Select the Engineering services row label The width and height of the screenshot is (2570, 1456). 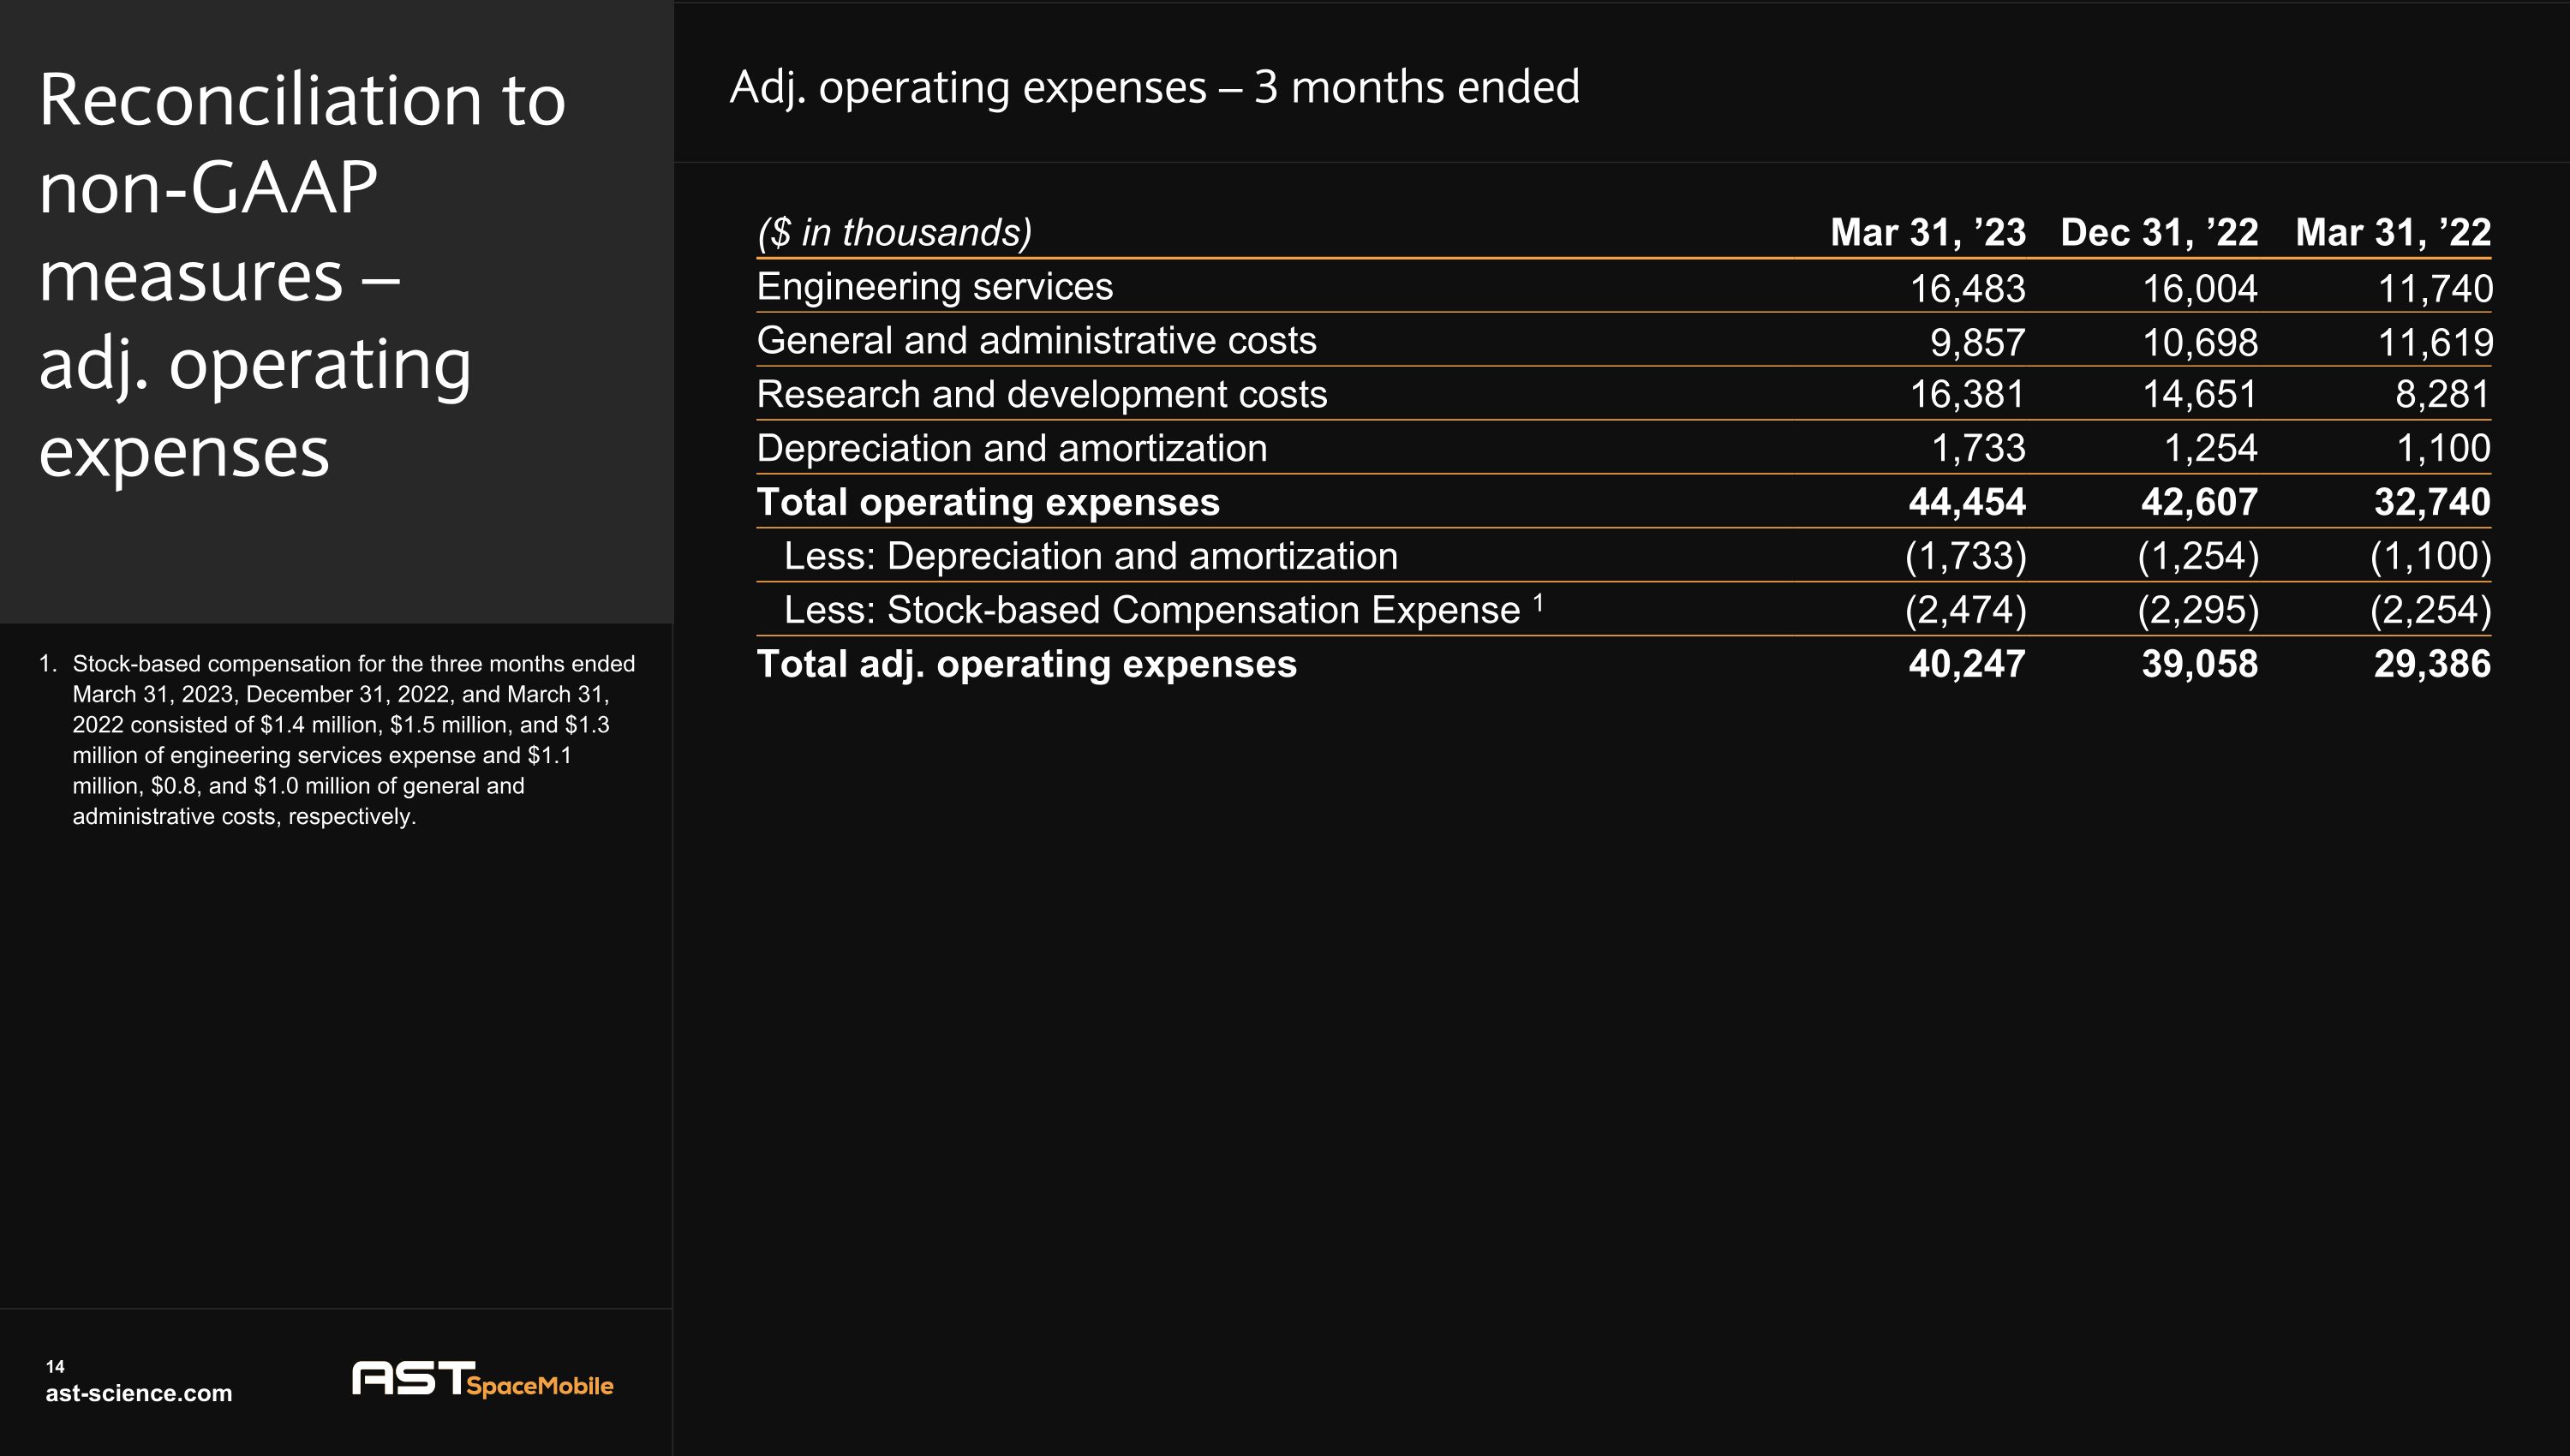(934, 287)
